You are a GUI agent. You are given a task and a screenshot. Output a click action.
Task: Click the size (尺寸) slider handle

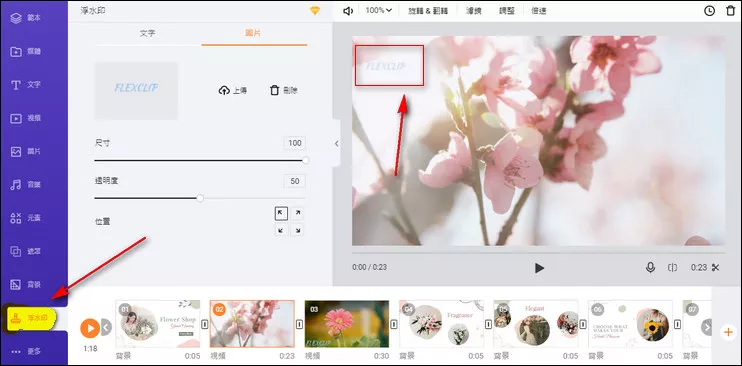(306, 161)
